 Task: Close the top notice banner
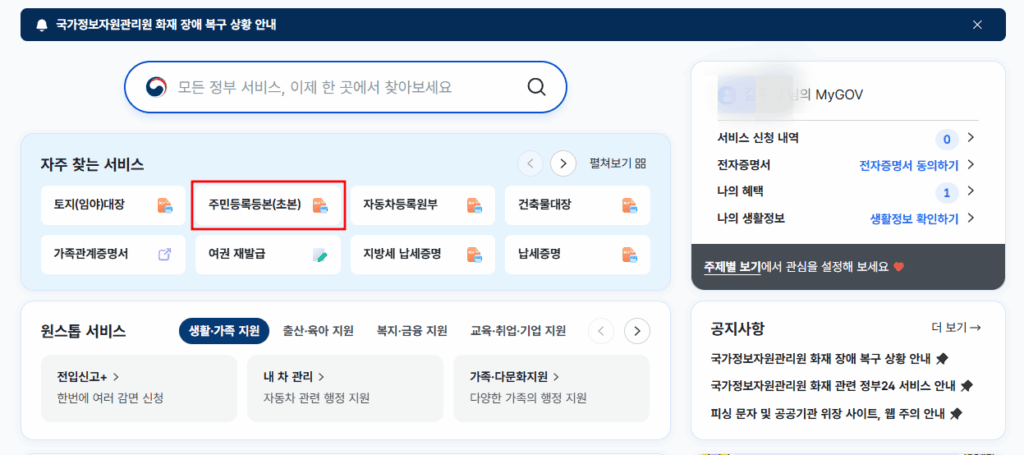pyautogui.click(x=977, y=25)
